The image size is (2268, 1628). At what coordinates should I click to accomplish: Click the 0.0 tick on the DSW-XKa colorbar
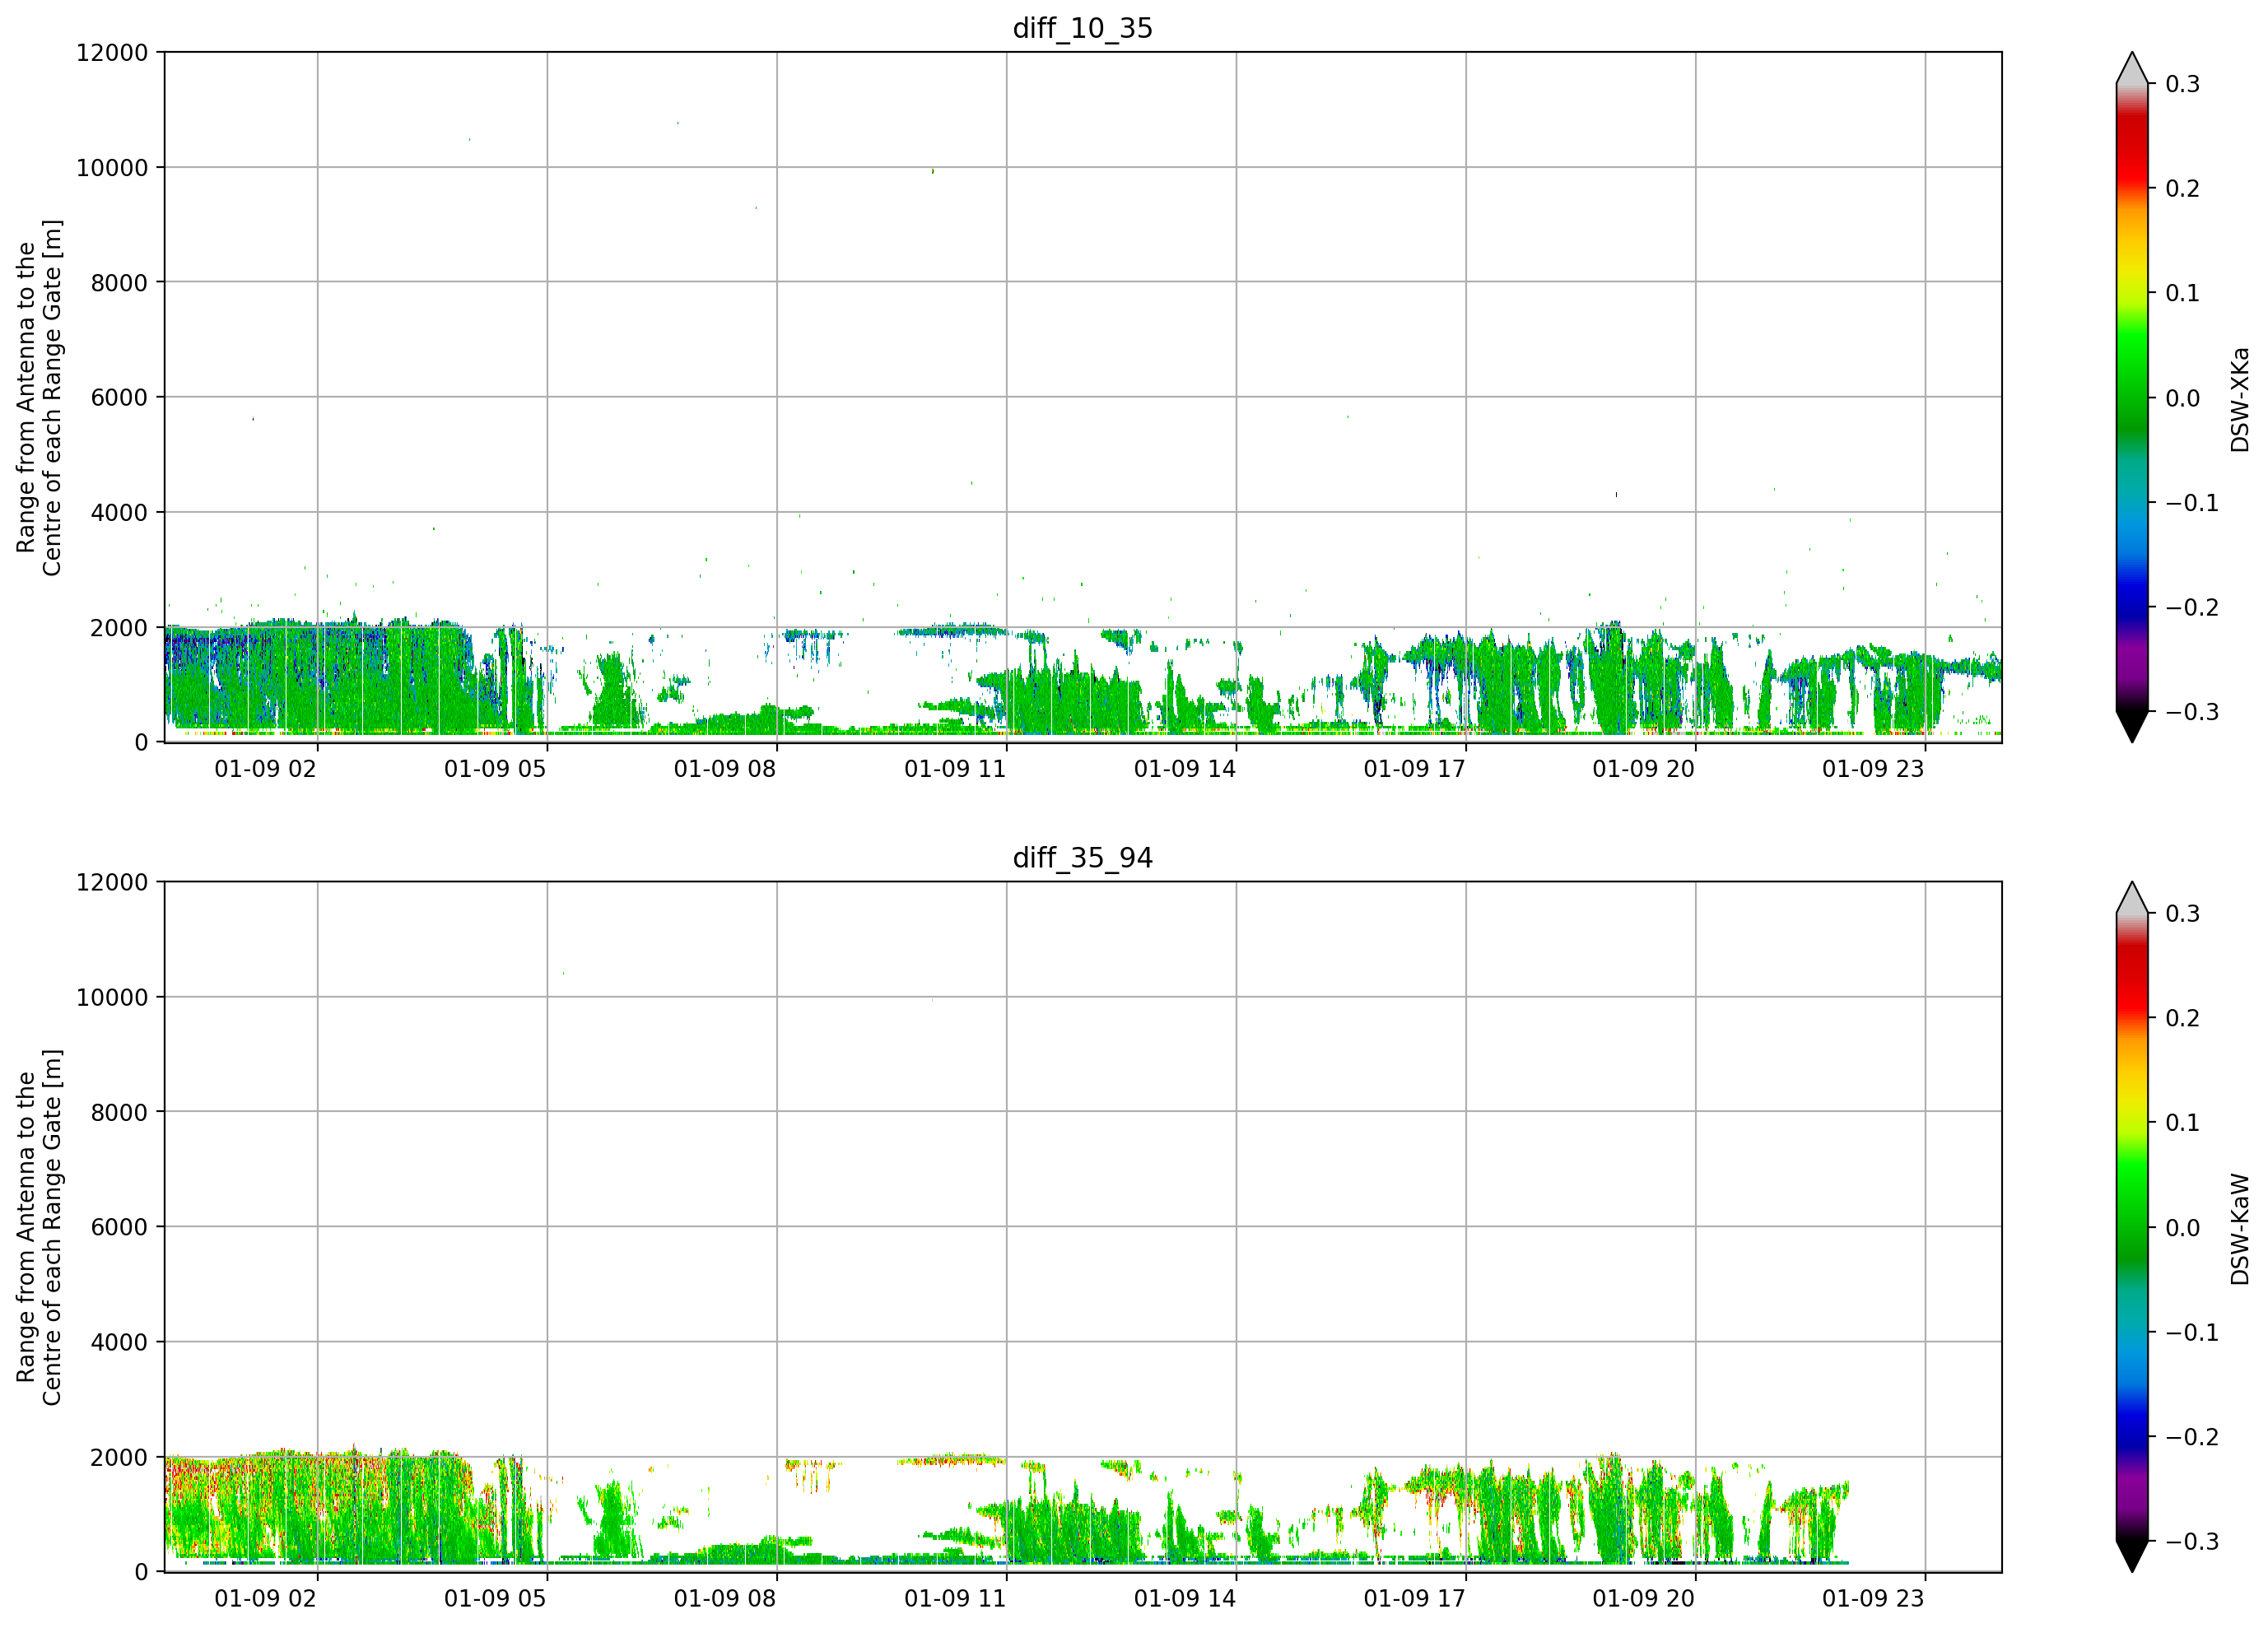[2182, 399]
